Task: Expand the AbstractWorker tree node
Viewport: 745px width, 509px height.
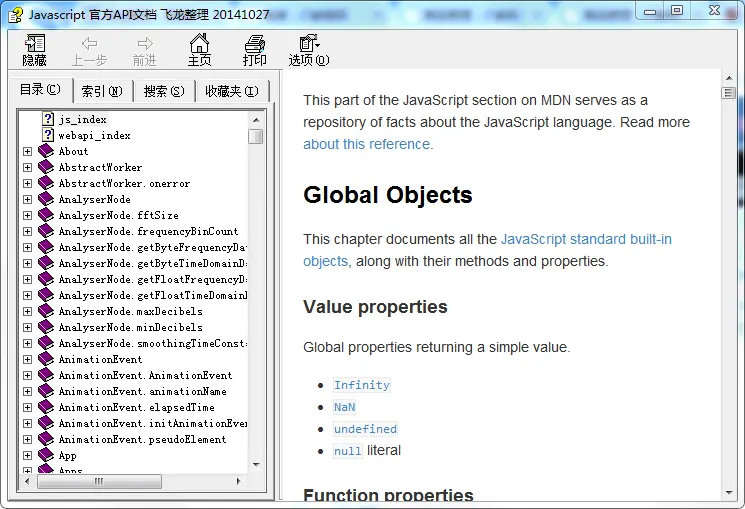Action: point(28,167)
